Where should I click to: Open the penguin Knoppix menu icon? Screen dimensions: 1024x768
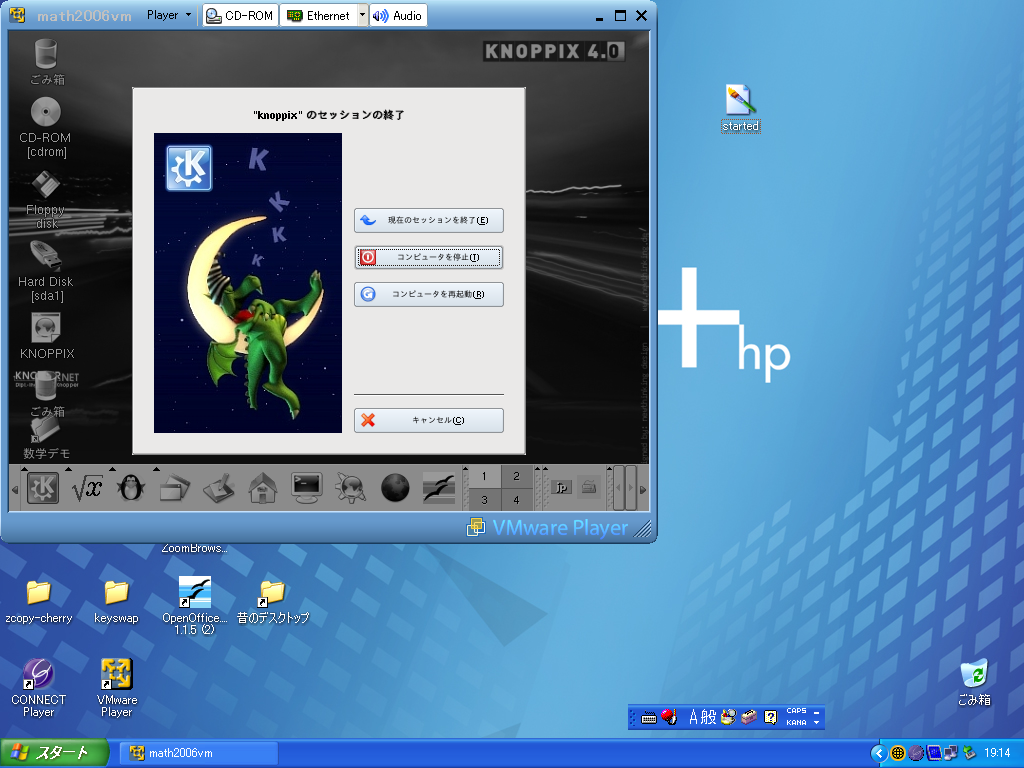pyautogui.click(x=131, y=488)
